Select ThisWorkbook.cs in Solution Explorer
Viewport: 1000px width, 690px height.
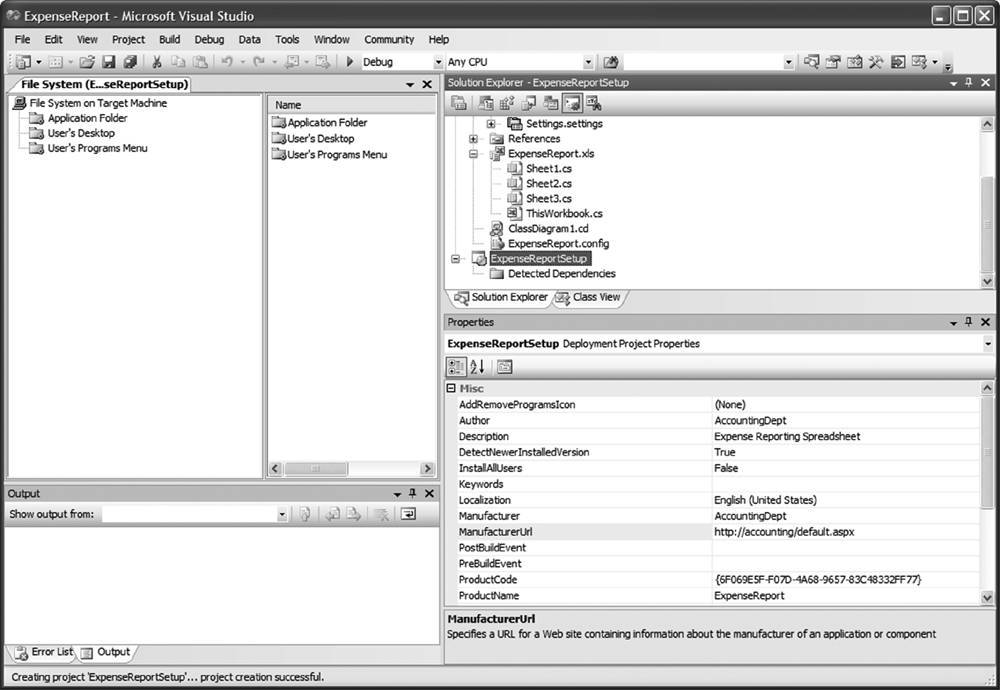(564, 214)
